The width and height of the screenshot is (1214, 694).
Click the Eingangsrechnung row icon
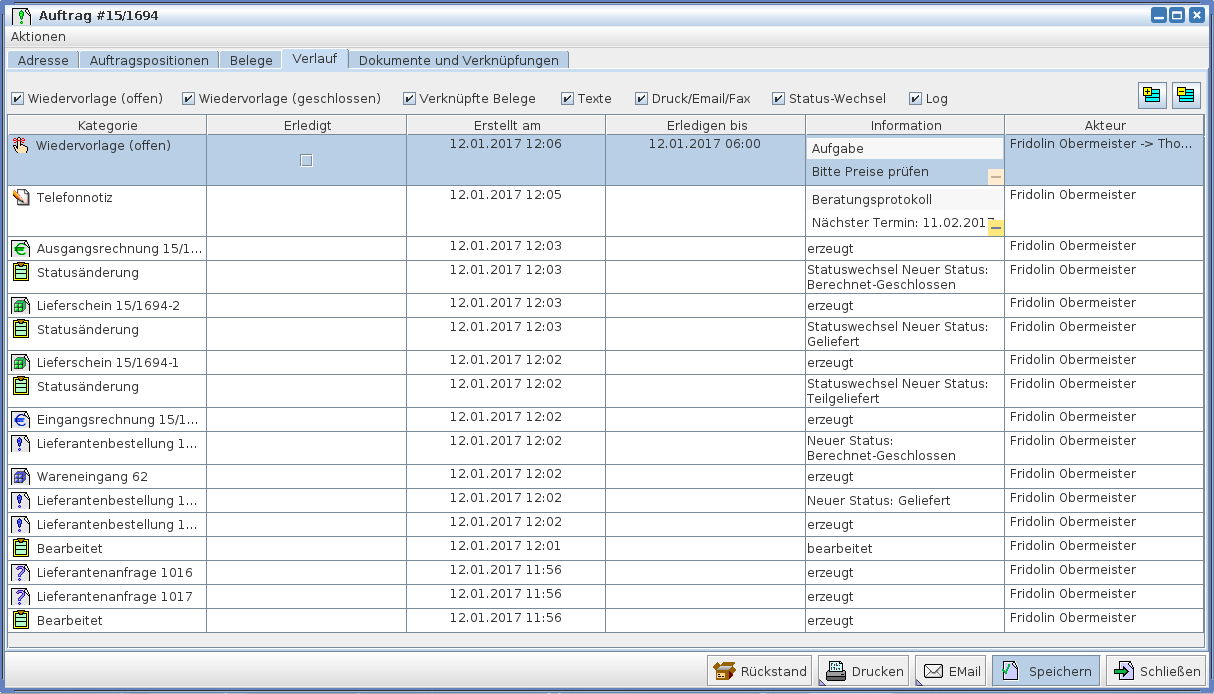pos(21,420)
